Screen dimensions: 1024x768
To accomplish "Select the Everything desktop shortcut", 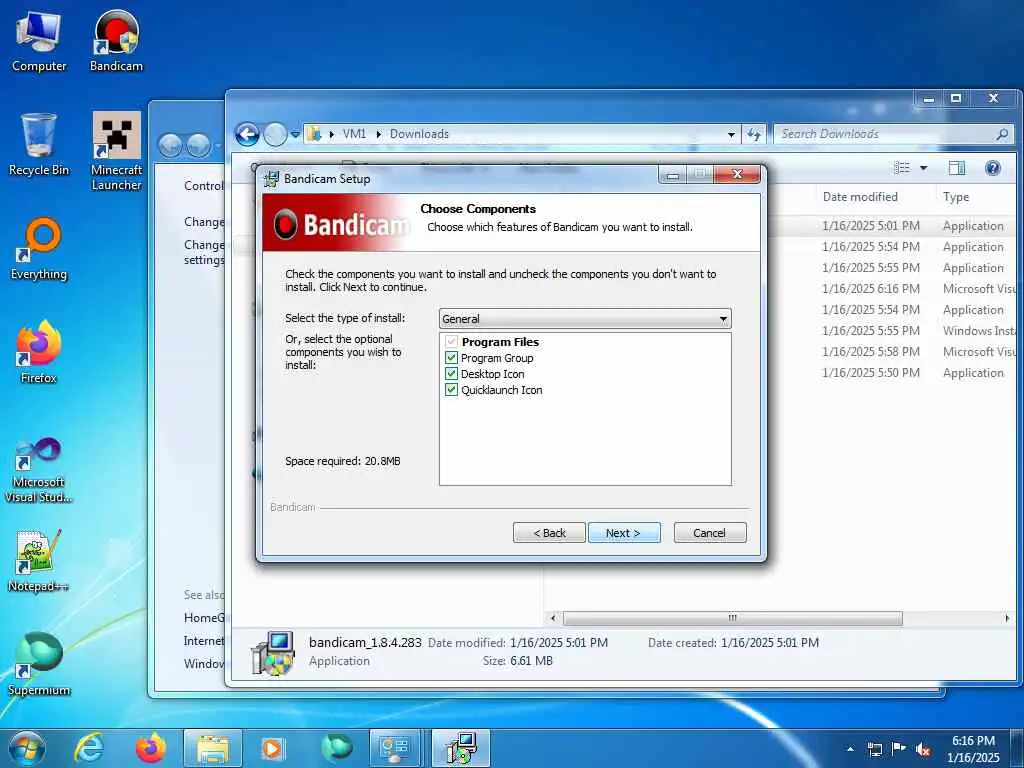I will 39,249.
